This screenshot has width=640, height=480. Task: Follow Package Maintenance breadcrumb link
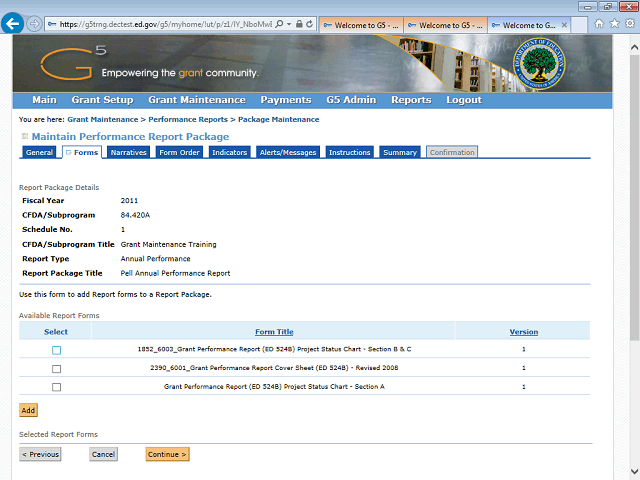tap(278, 120)
